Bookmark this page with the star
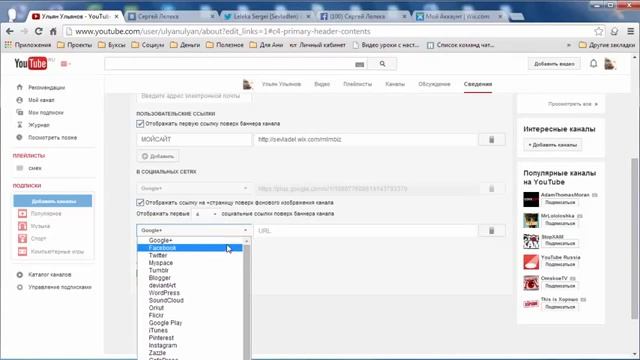640x360 pixels. [598, 31]
